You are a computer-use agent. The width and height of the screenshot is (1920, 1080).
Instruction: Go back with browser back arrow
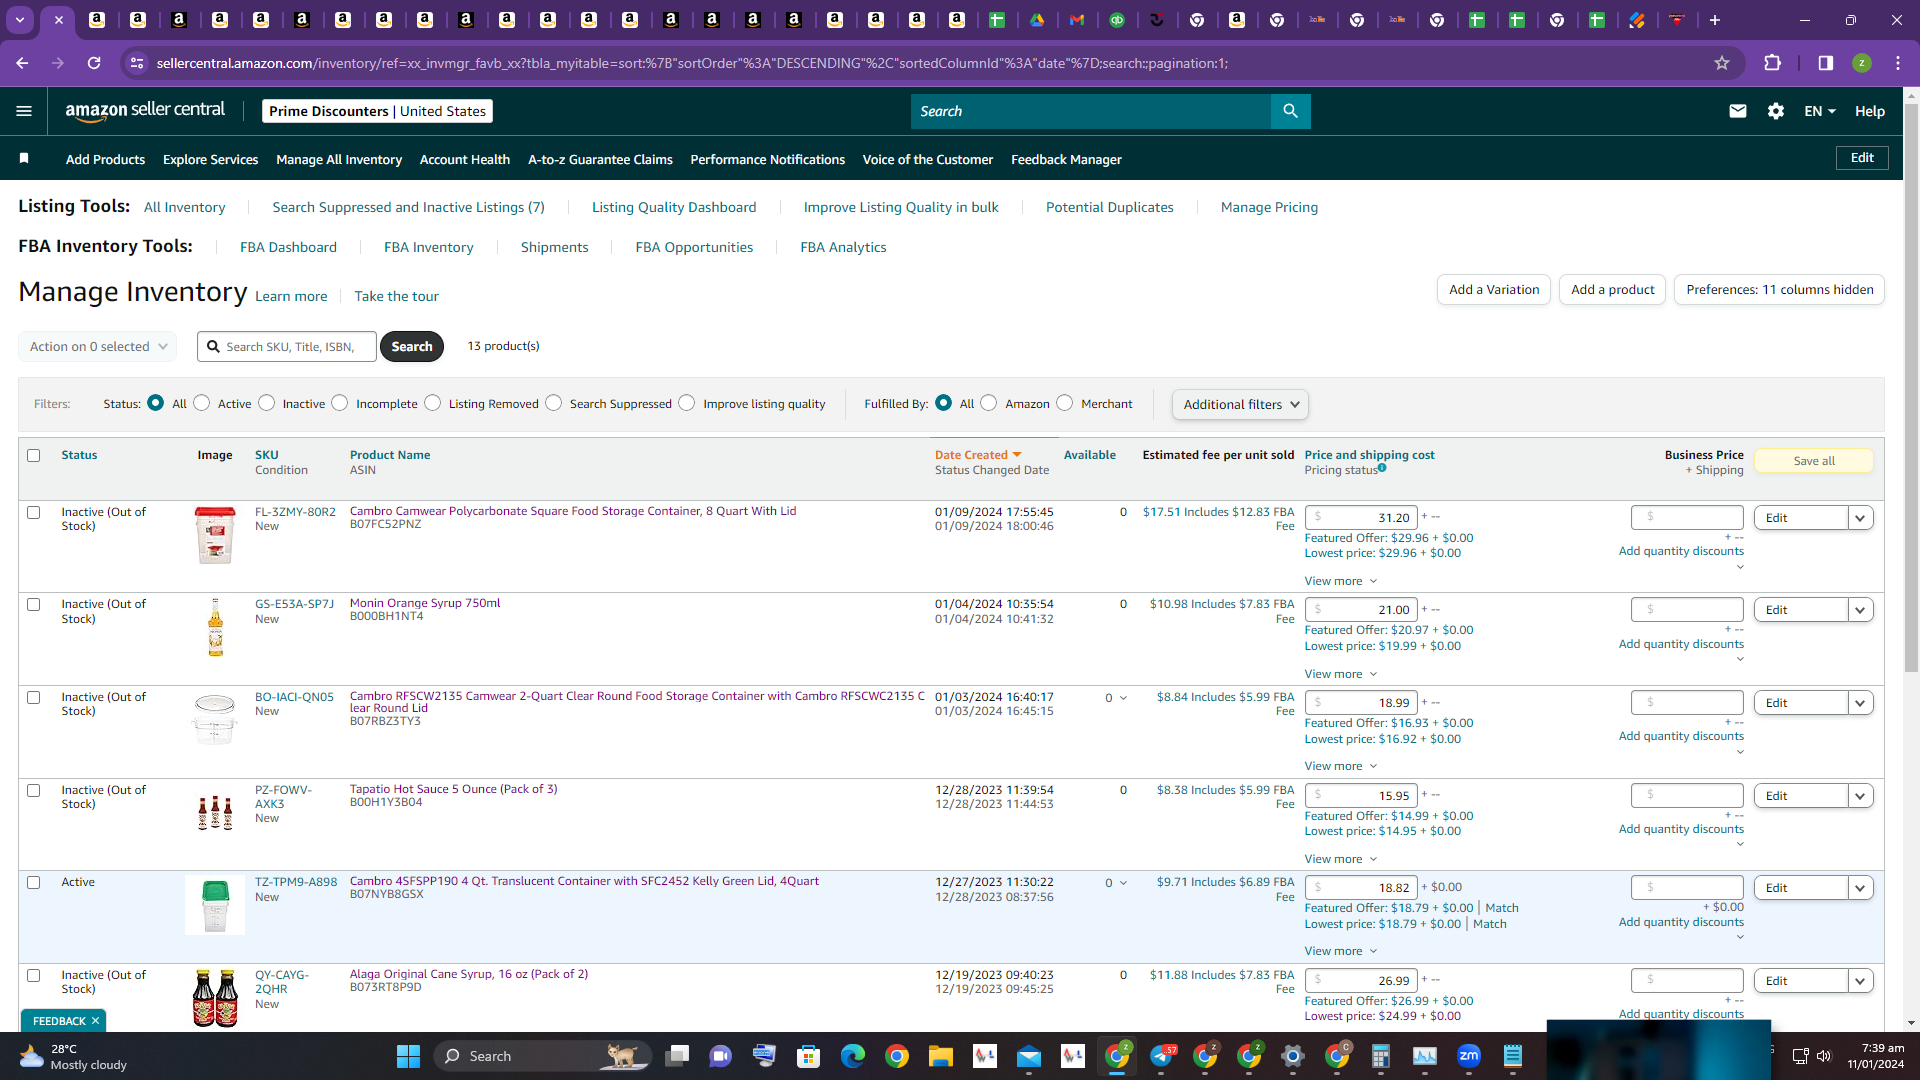[22, 63]
